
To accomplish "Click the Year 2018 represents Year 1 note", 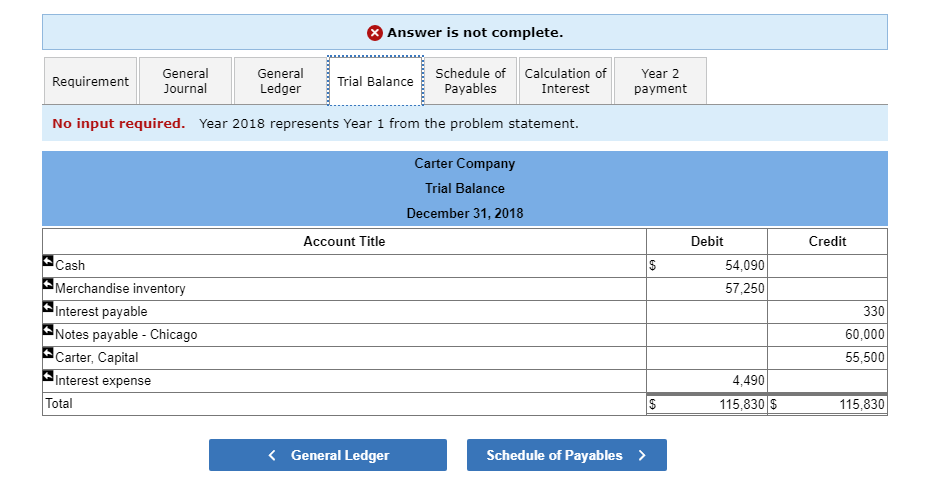I will 389,124.
